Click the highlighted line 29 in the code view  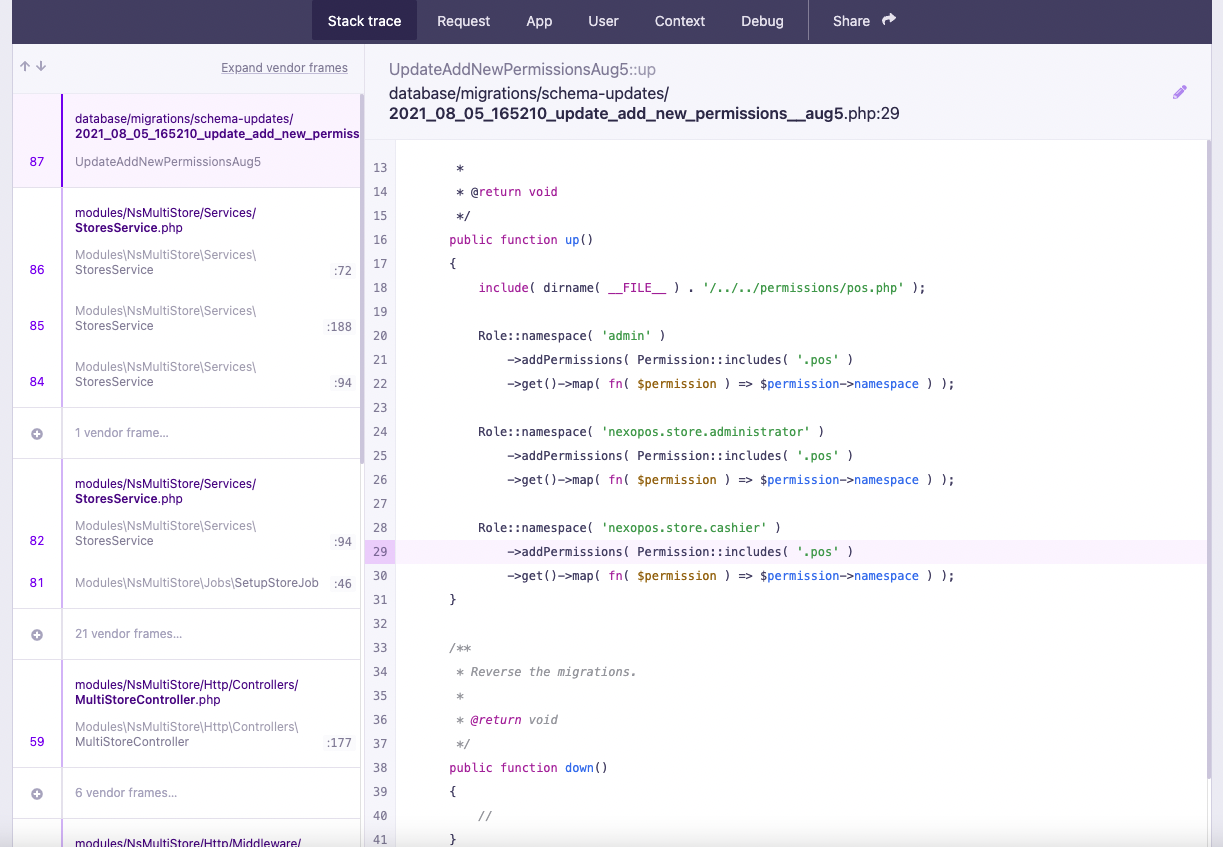(700, 551)
